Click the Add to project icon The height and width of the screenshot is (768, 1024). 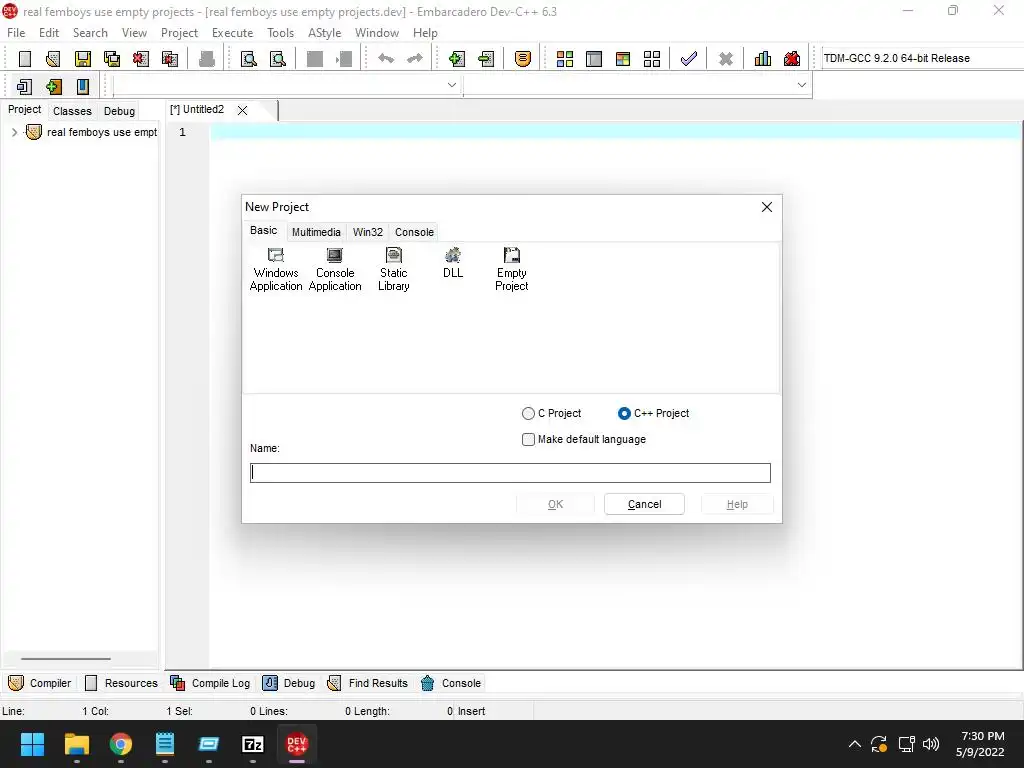click(456, 59)
